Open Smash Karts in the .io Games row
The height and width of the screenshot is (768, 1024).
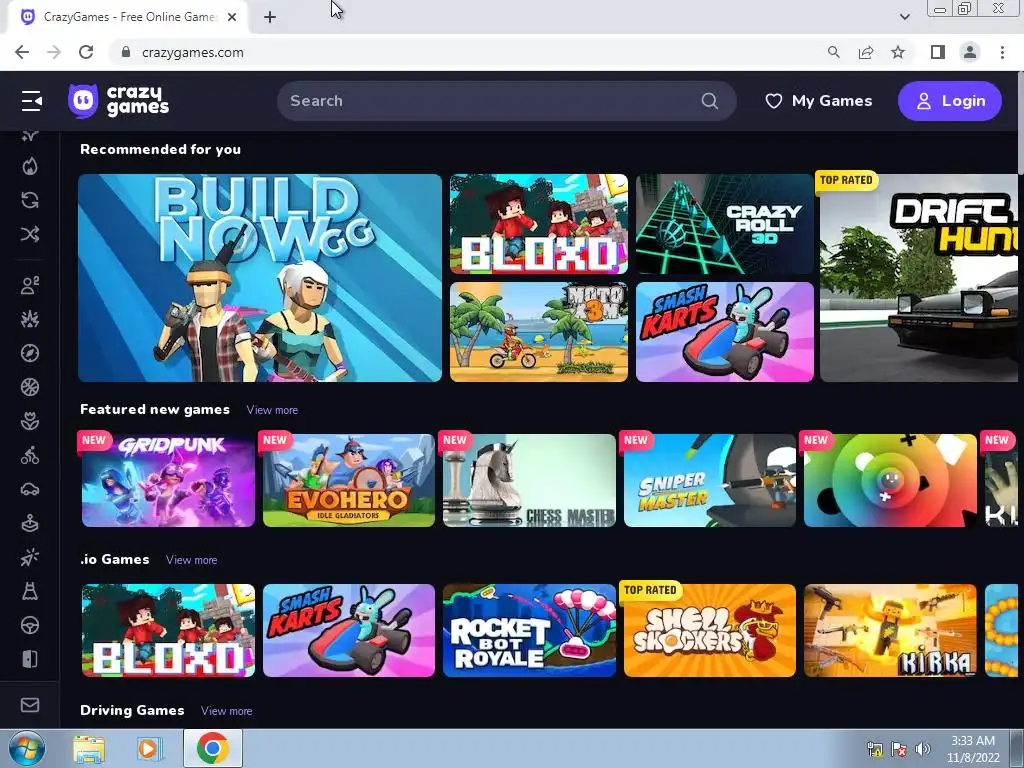click(x=349, y=631)
